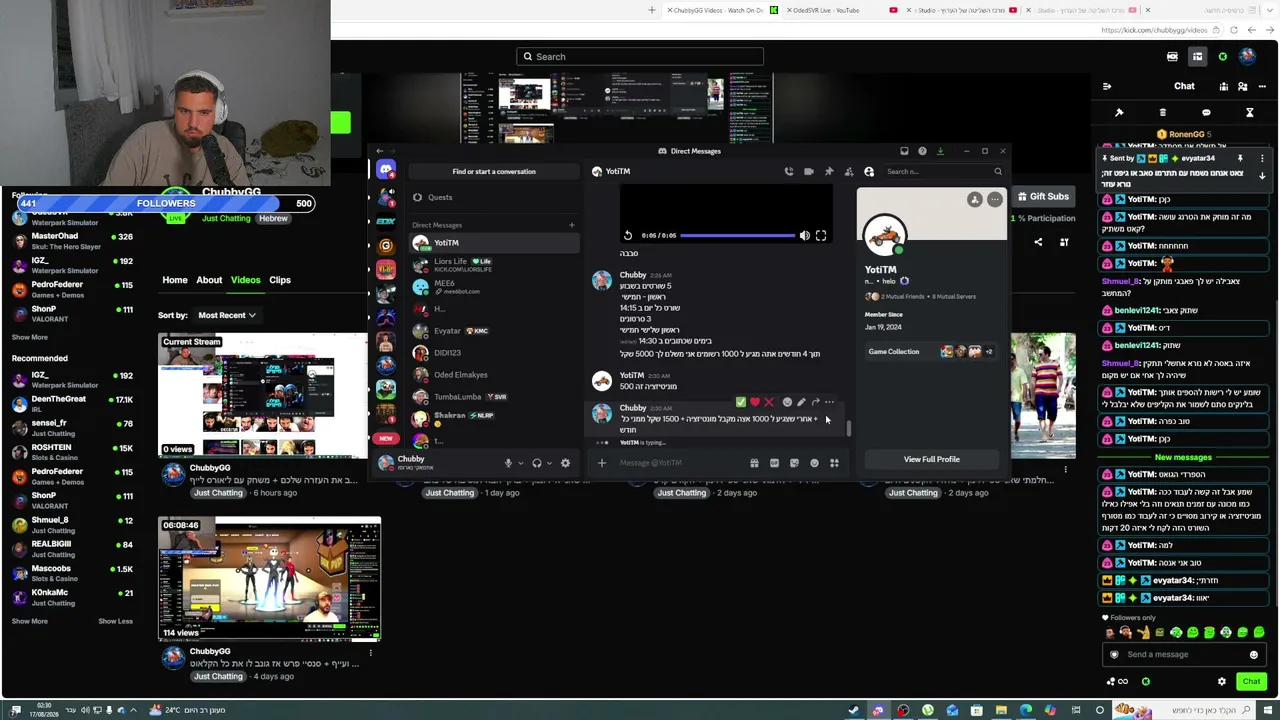Start a voice call with YotiTM
Viewport: 1280px width, 720px height.
pos(789,172)
